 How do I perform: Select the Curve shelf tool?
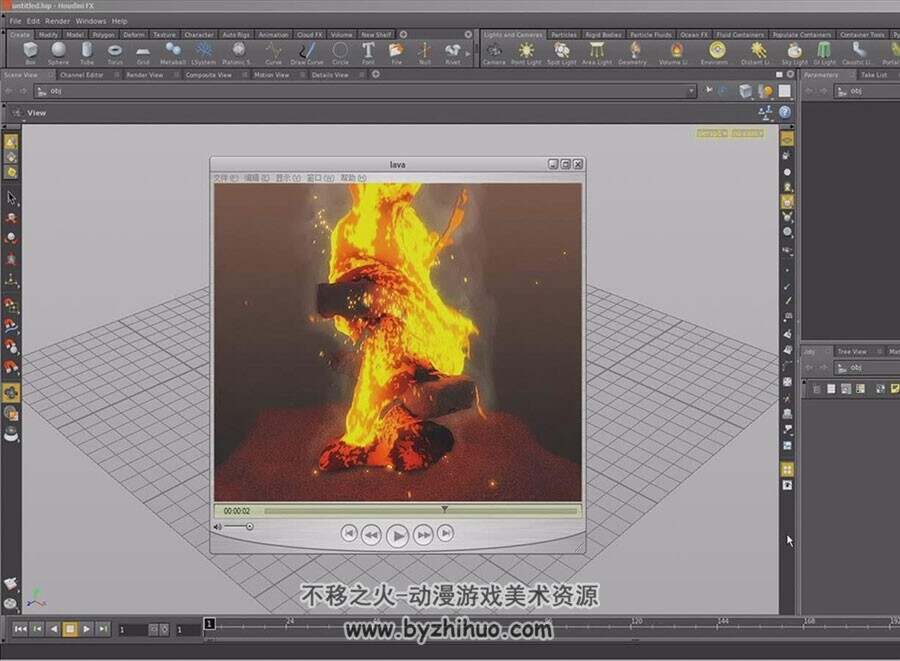[273, 53]
